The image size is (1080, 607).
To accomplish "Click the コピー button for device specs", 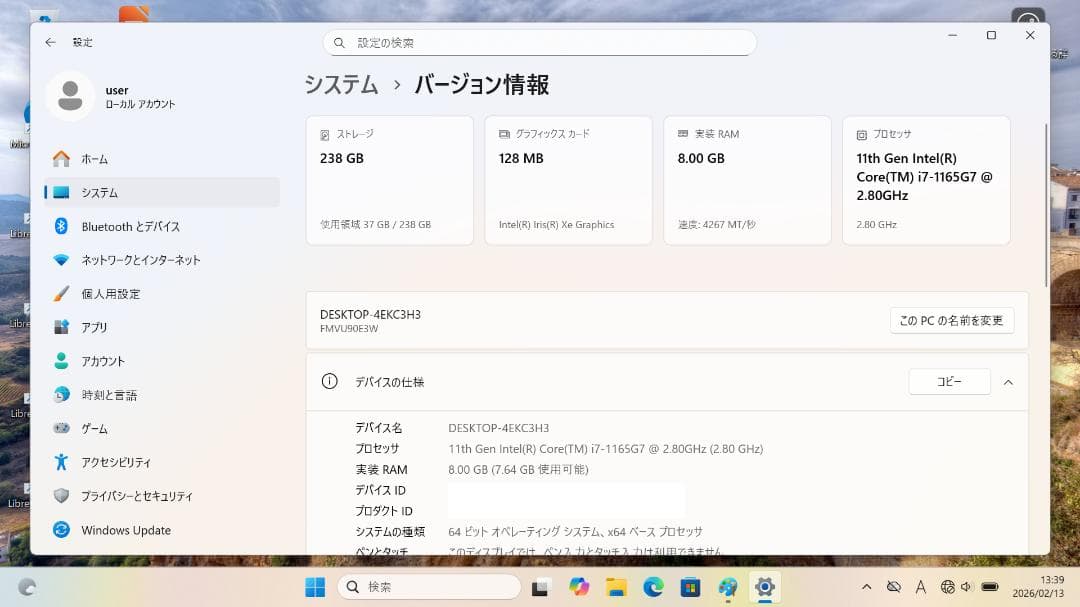I will coord(948,382).
